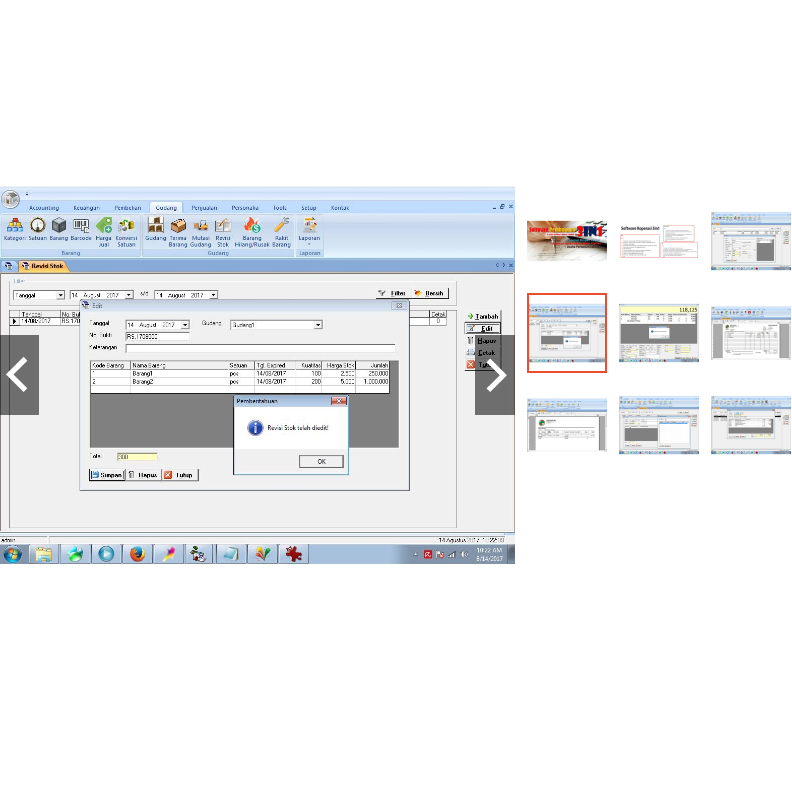Click the application orb button

pos(10,199)
